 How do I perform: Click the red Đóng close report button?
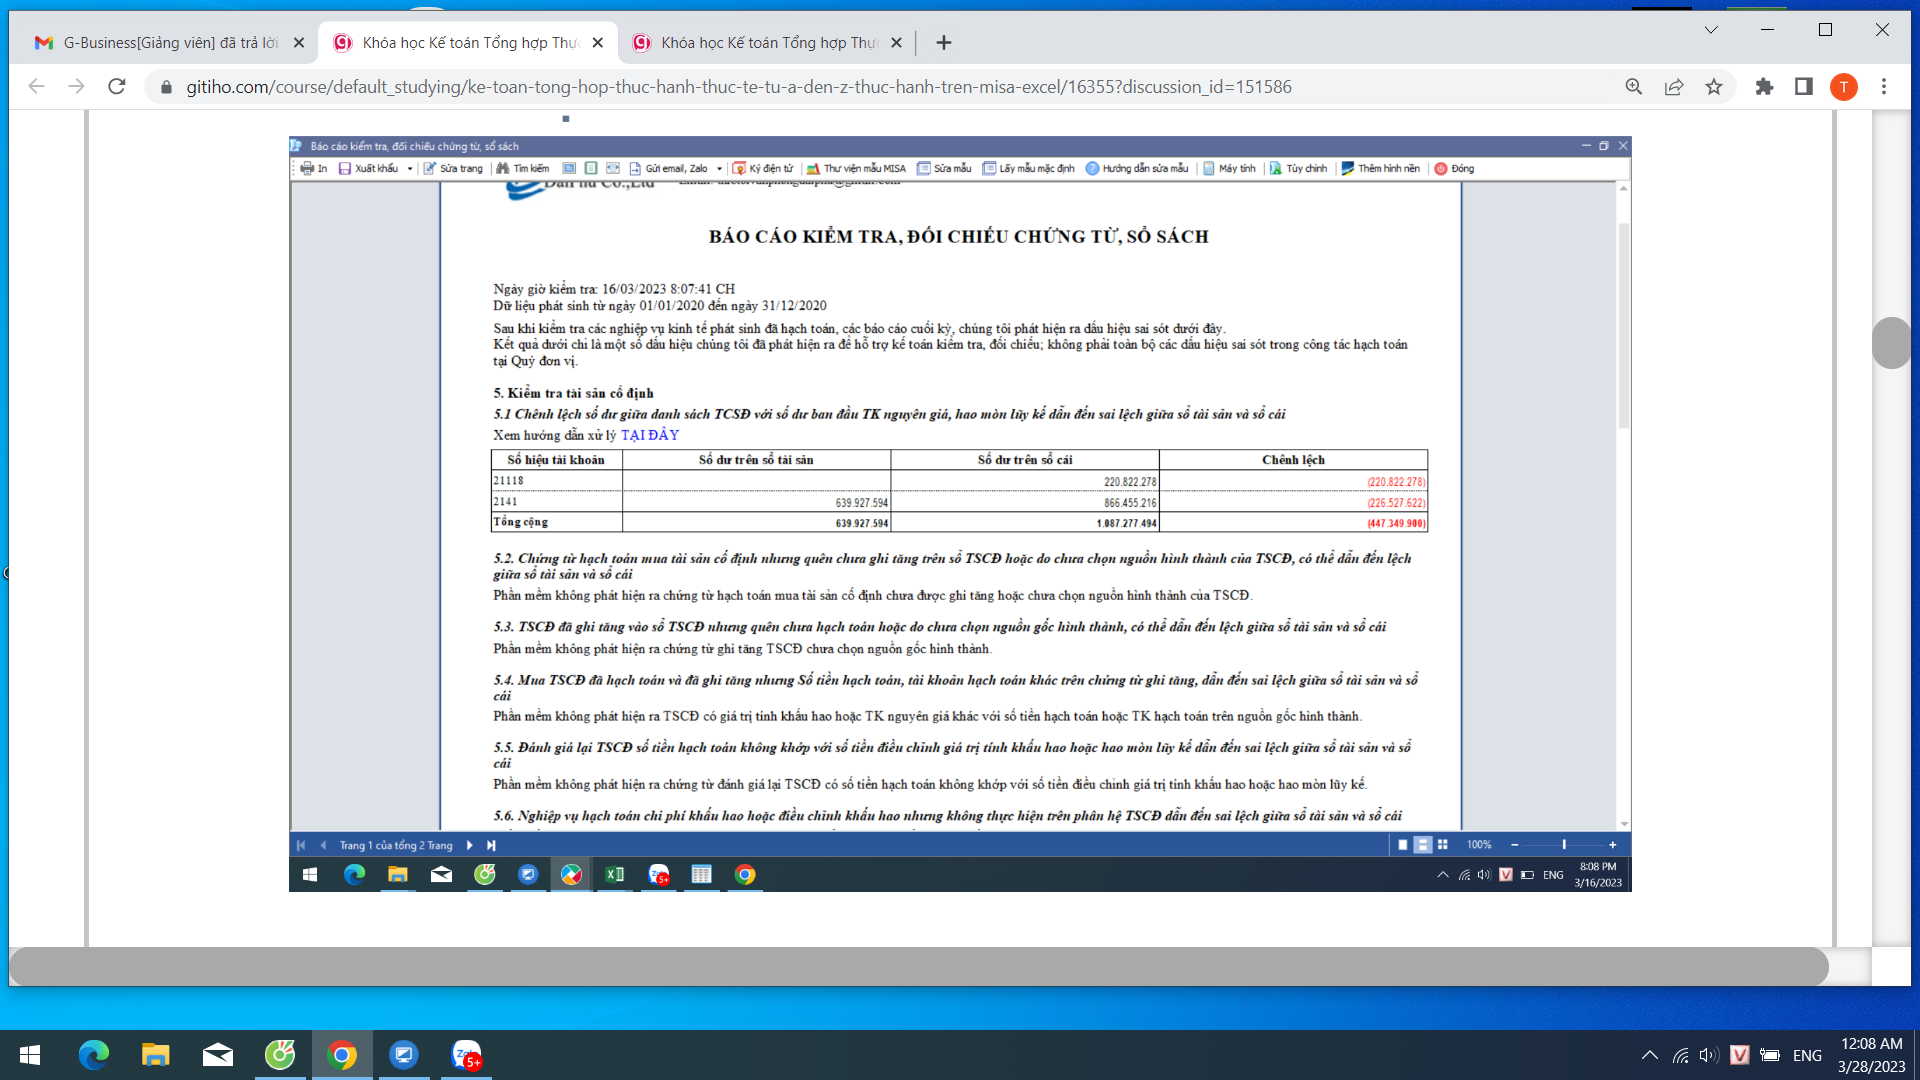point(1454,169)
